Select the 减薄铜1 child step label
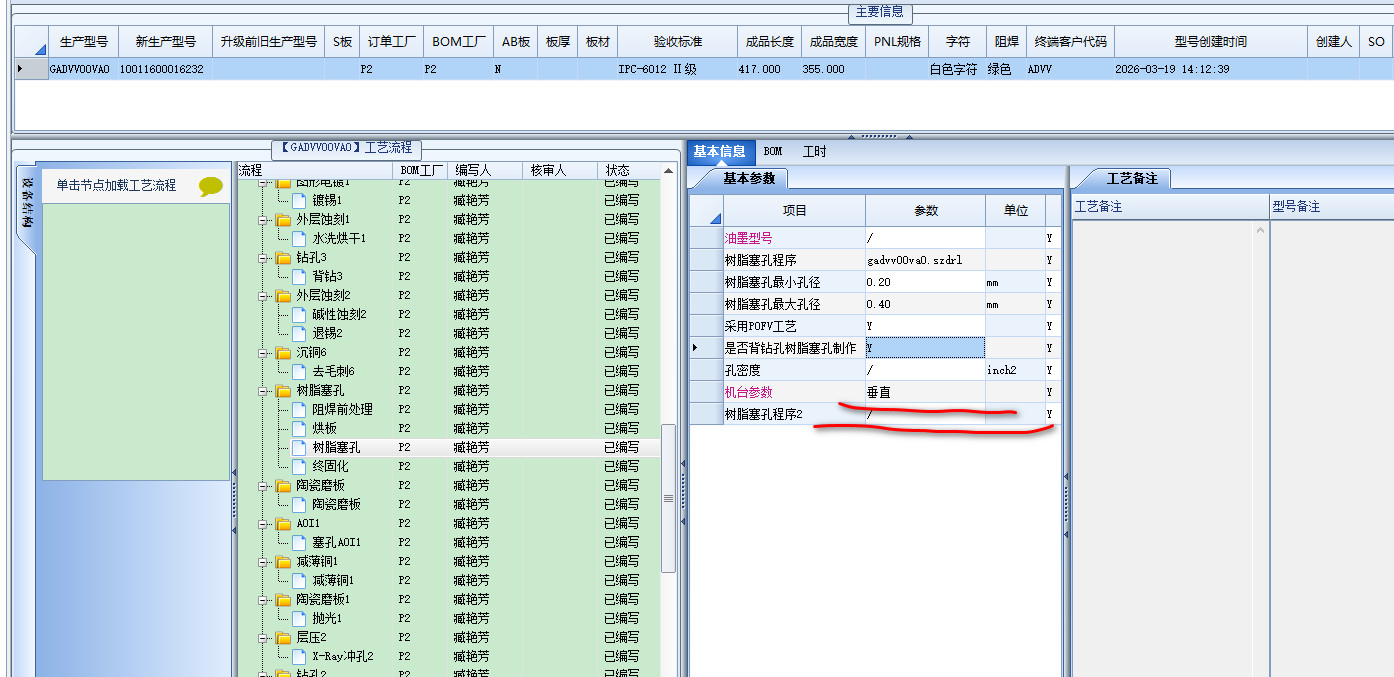Screen dimensions: 1394x677 click(x=333, y=580)
